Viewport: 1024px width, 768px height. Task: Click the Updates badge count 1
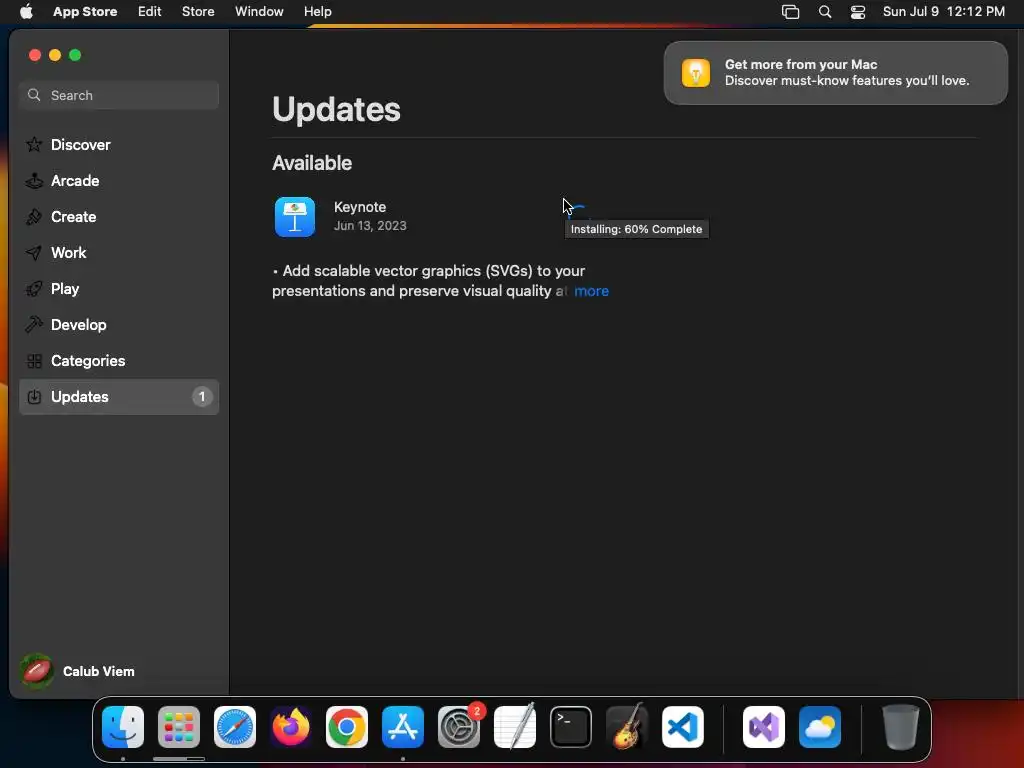tap(202, 396)
